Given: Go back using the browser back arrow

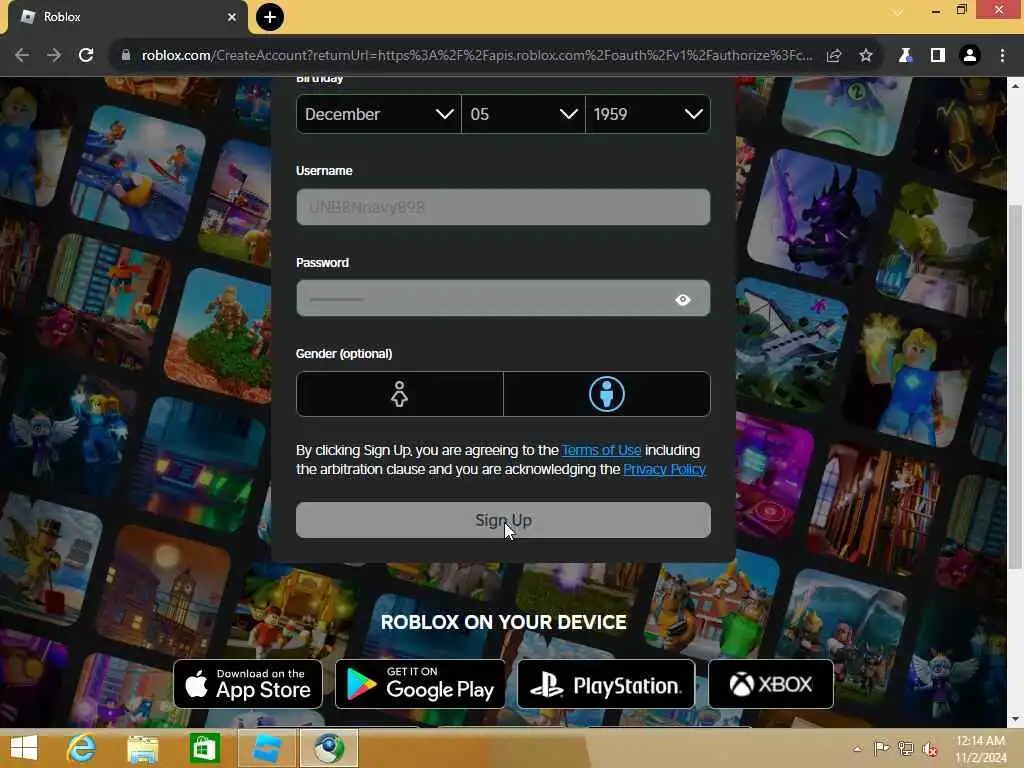Looking at the screenshot, I should pyautogui.click(x=22, y=56).
